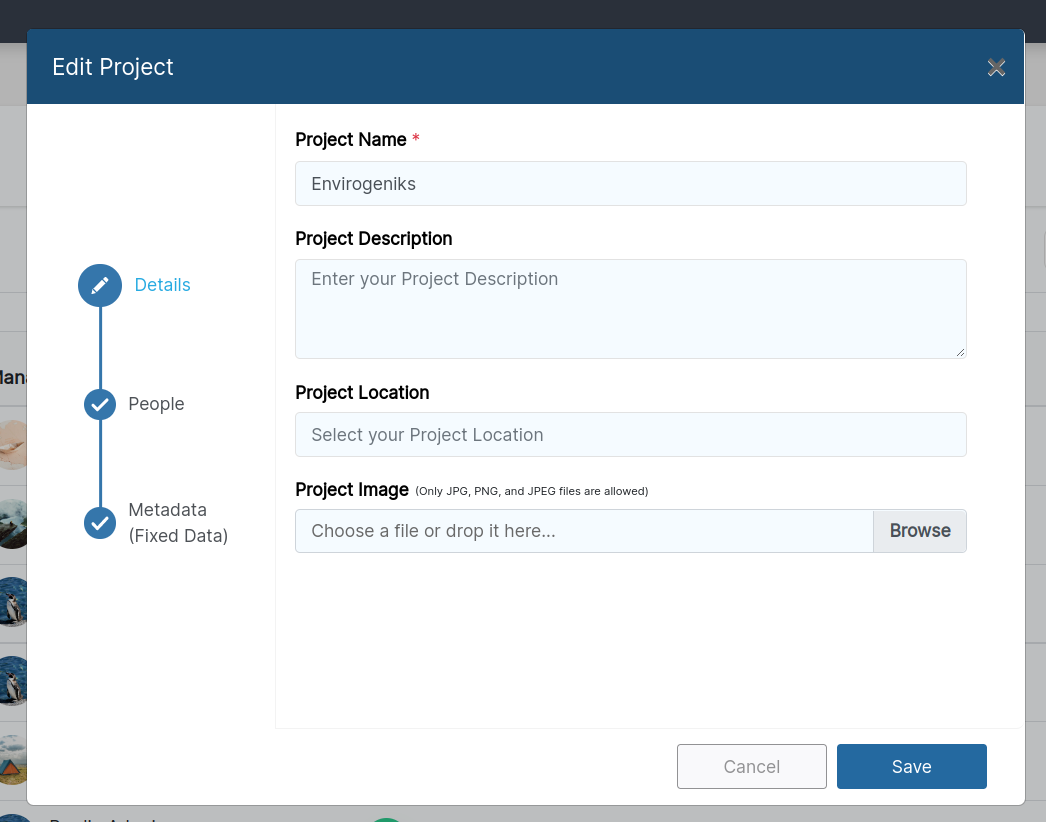Click the Project Name label

[351, 139]
